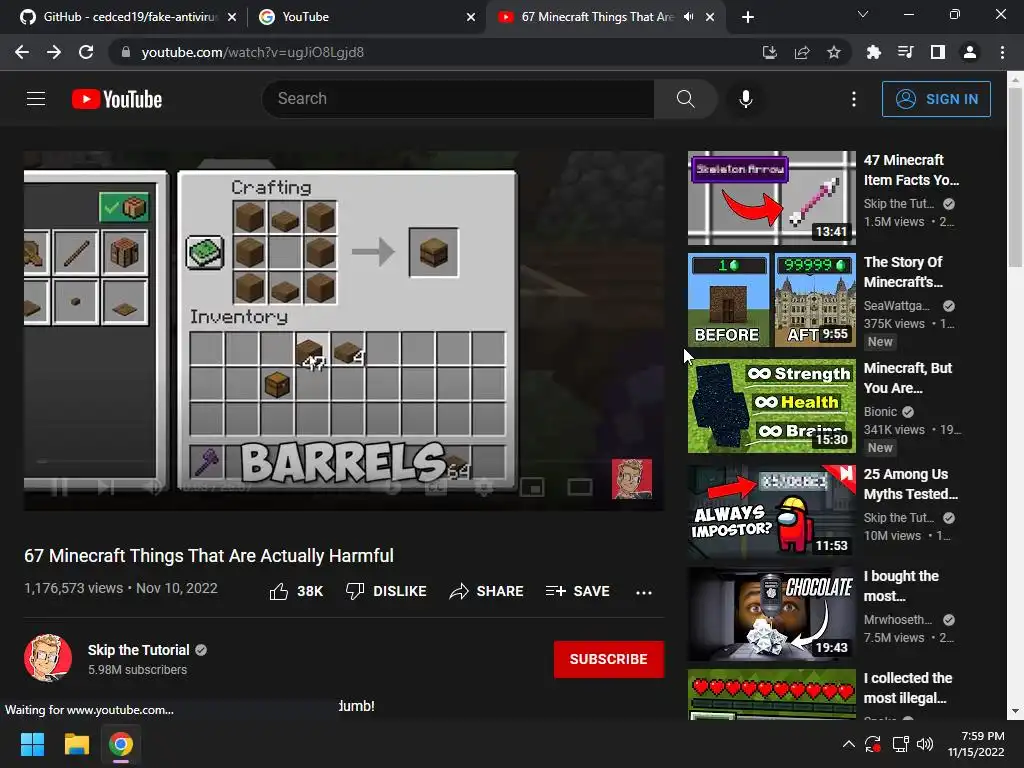Reload the current page

(86, 52)
